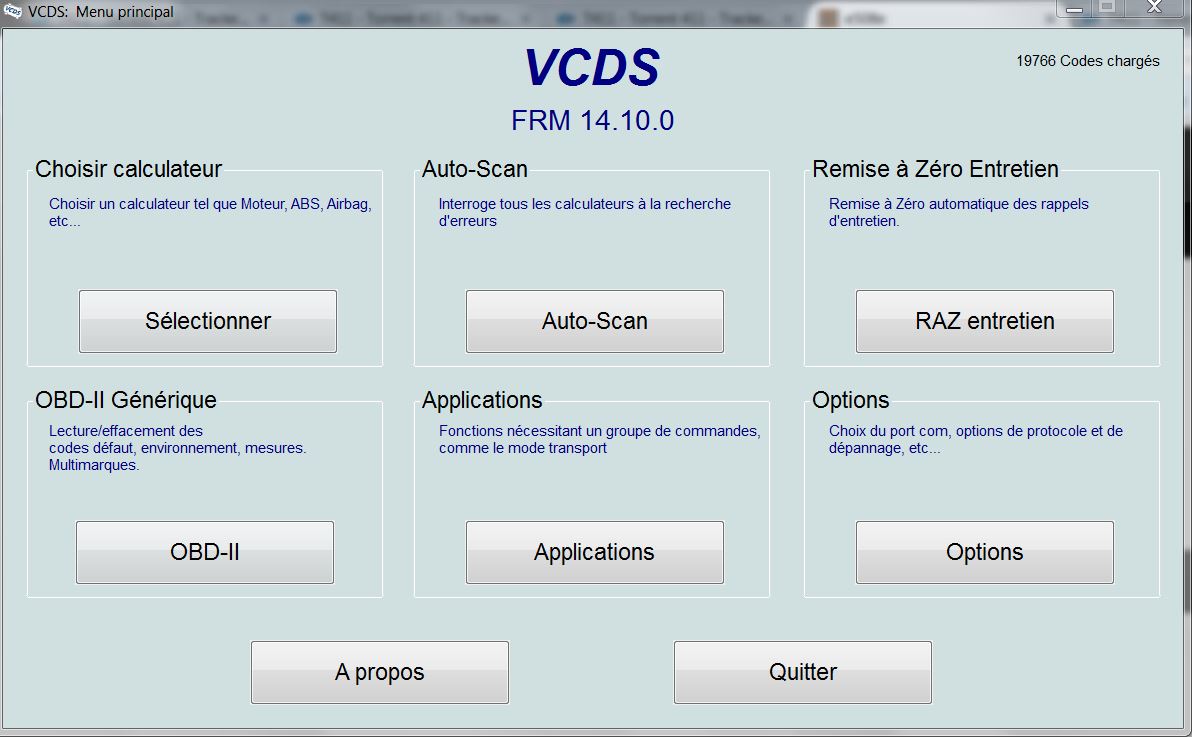Click 'Choix du port com' description text

975,440
